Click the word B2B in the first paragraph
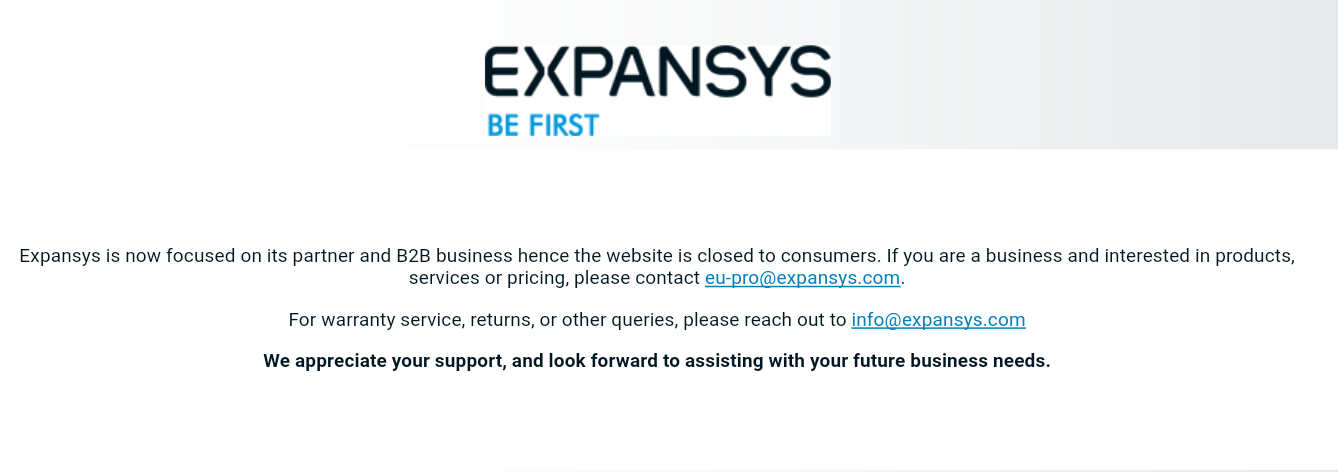The width and height of the screenshot is (1338, 472). pyautogui.click(x=413, y=256)
